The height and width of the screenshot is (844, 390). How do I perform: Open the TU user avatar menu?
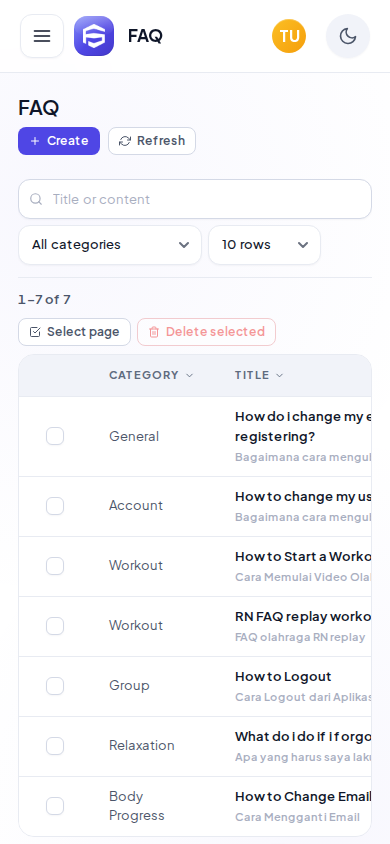point(289,36)
